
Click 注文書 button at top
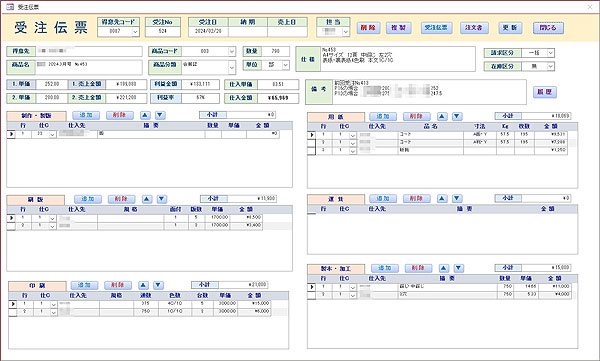coord(474,28)
